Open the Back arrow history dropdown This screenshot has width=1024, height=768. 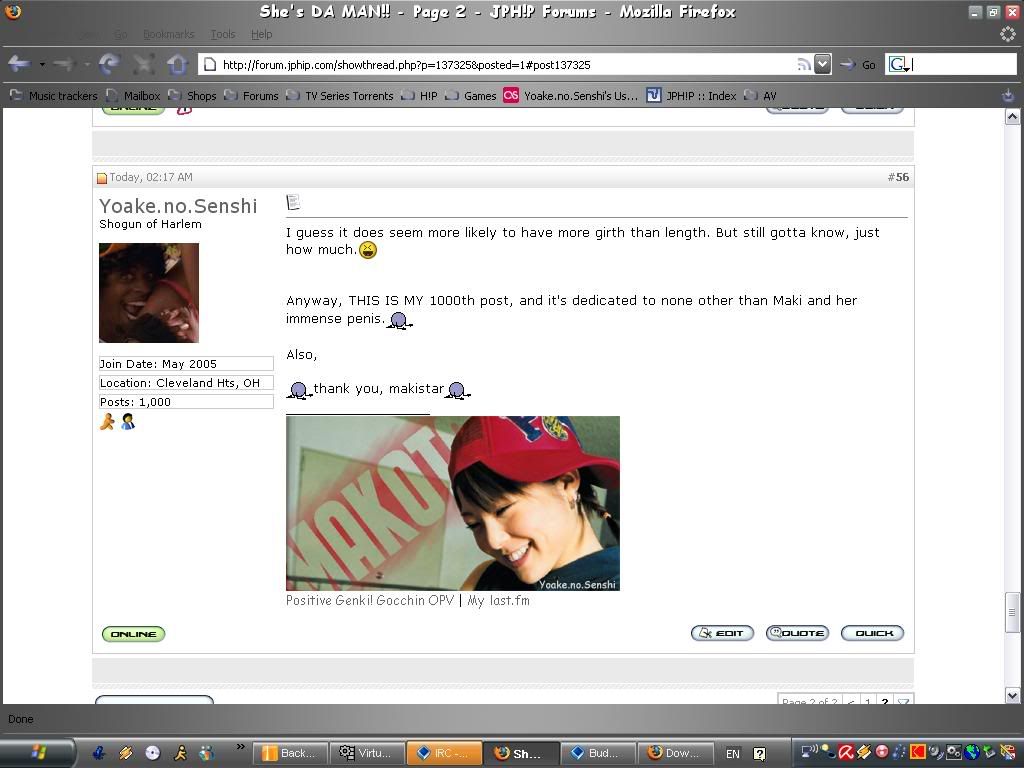[x=42, y=64]
